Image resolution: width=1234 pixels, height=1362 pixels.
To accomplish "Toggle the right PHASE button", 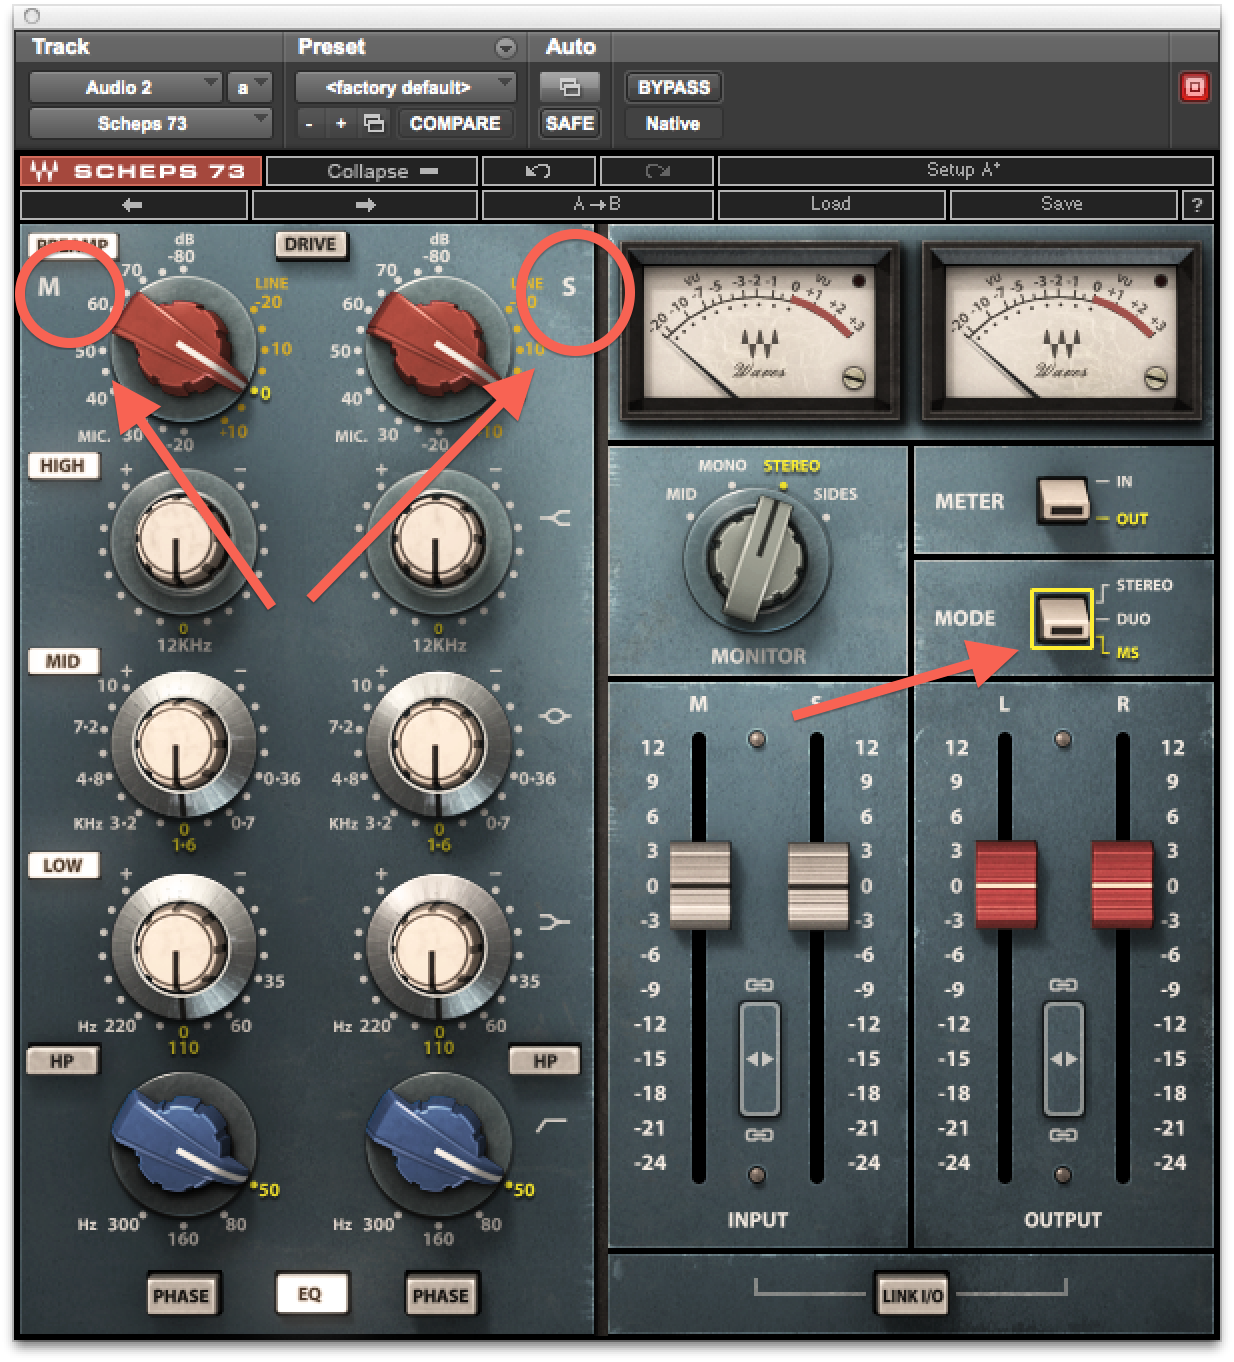I will [441, 1296].
